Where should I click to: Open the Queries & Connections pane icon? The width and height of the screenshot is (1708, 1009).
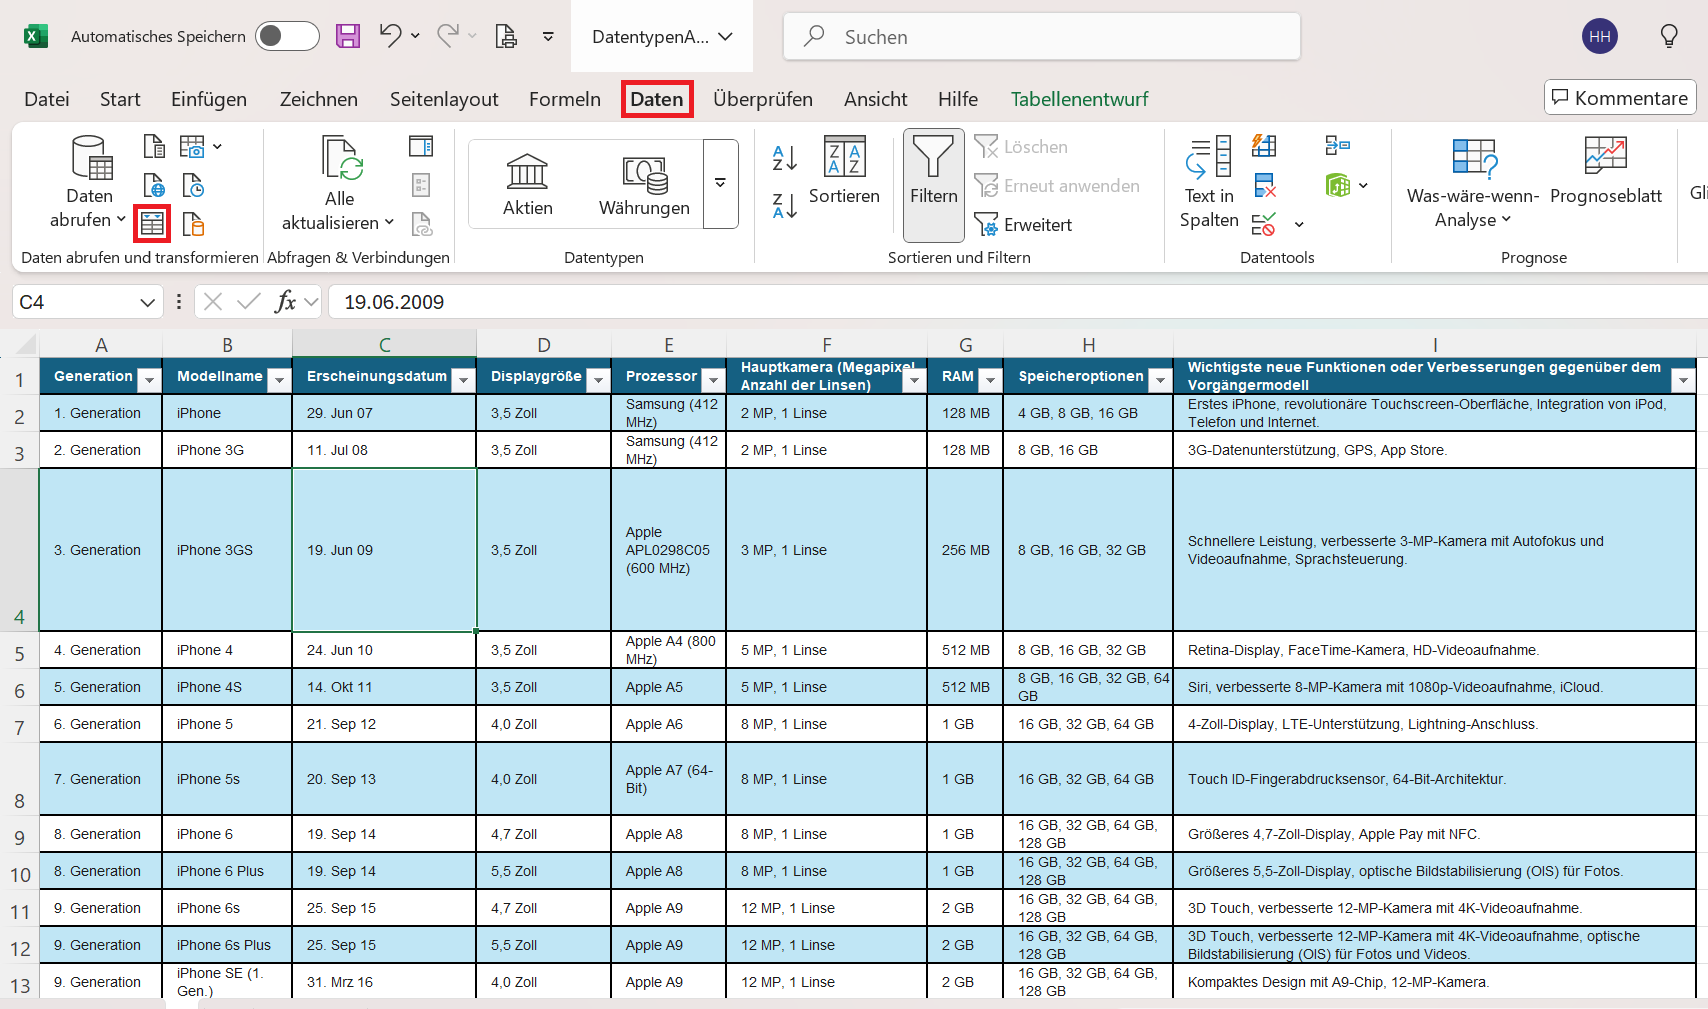(x=421, y=146)
